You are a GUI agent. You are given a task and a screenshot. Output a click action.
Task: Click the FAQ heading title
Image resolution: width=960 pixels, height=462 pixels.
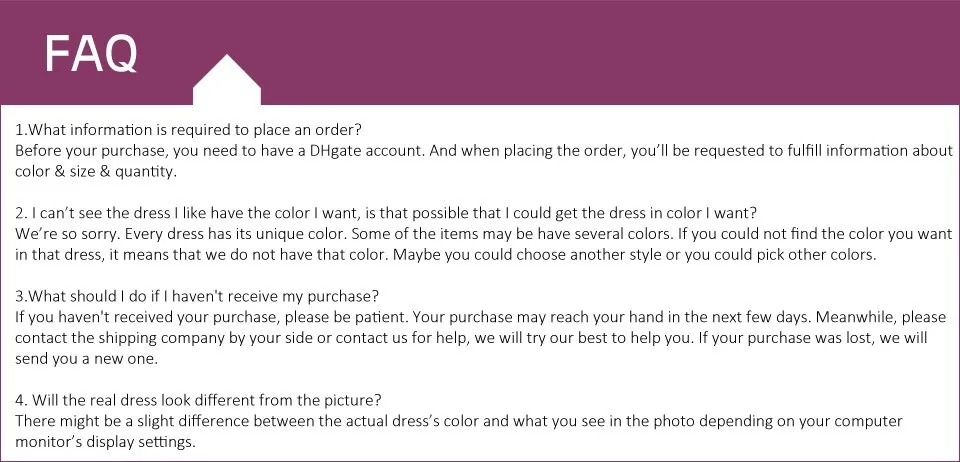tap(91, 54)
